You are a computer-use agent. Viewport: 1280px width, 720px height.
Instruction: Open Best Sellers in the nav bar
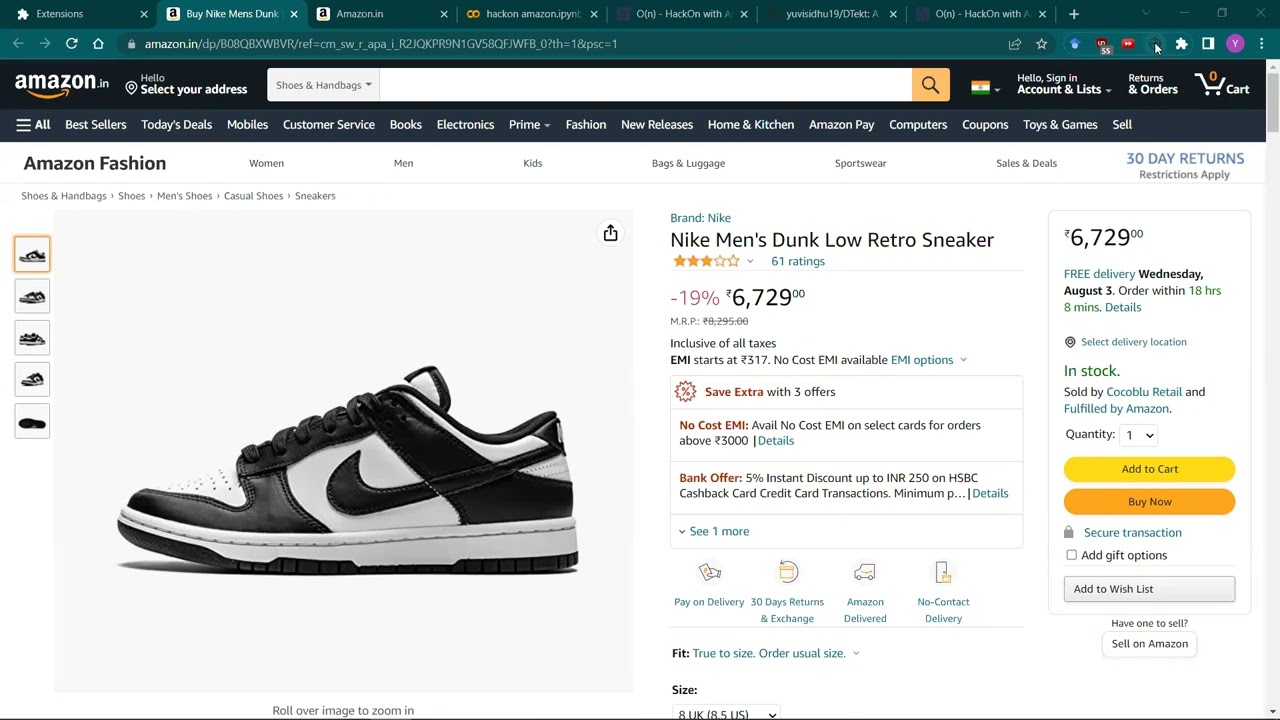96,125
